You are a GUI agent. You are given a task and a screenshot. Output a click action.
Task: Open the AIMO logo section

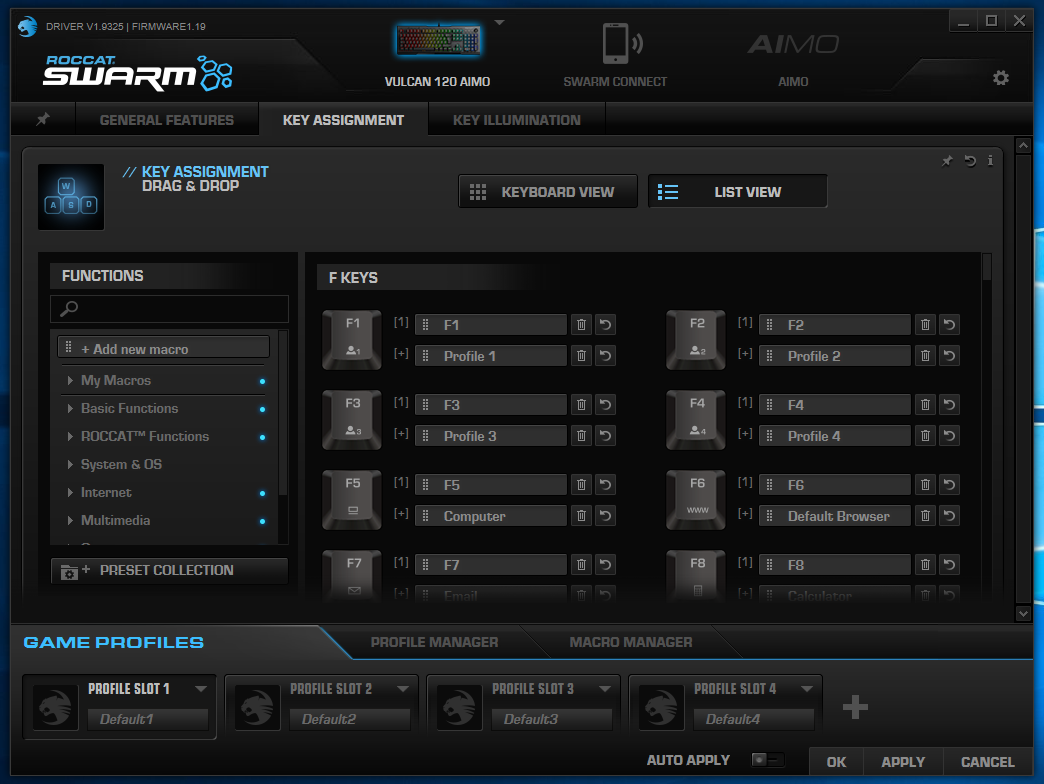[x=793, y=45]
